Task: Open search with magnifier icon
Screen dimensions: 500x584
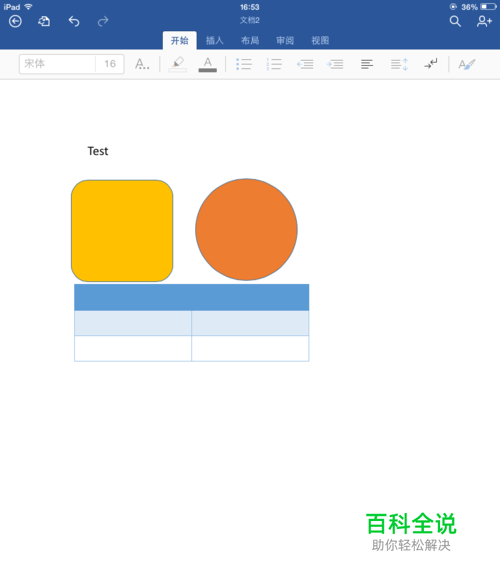Action: pyautogui.click(x=455, y=21)
